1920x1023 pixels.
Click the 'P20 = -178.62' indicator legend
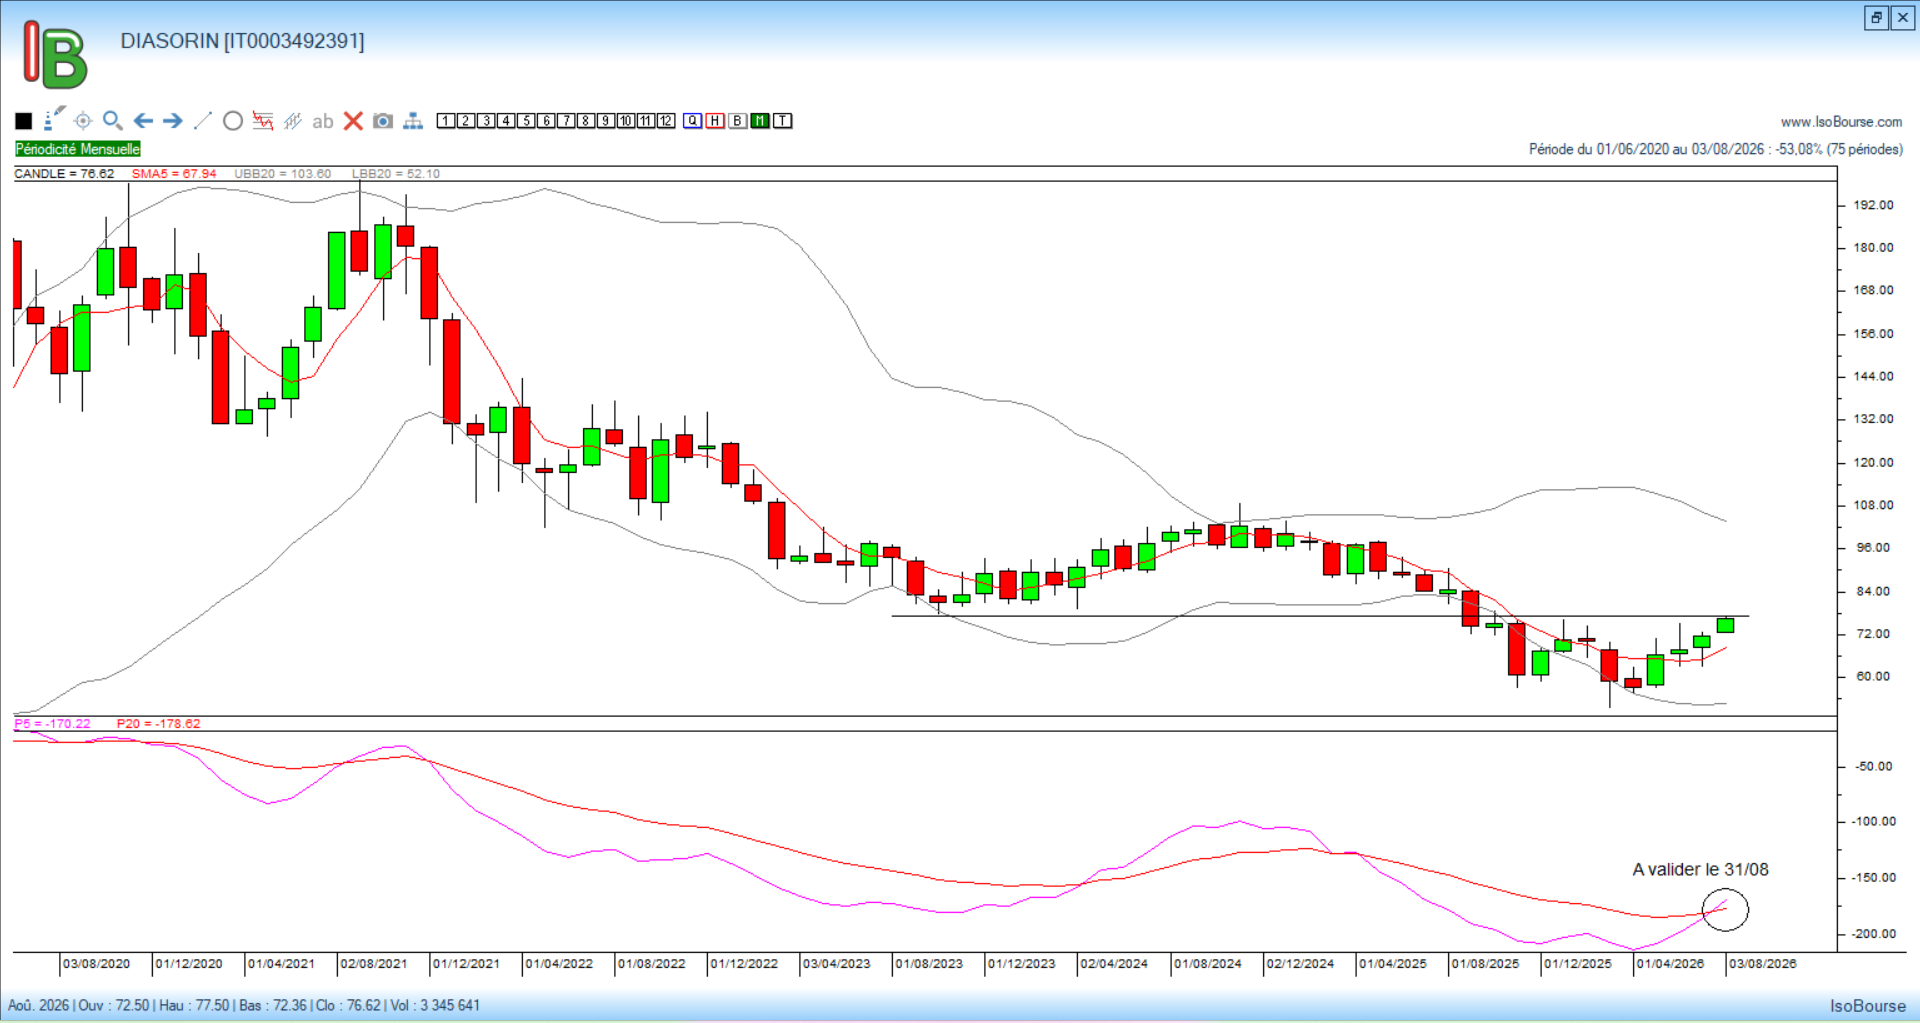tap(158, 724)
